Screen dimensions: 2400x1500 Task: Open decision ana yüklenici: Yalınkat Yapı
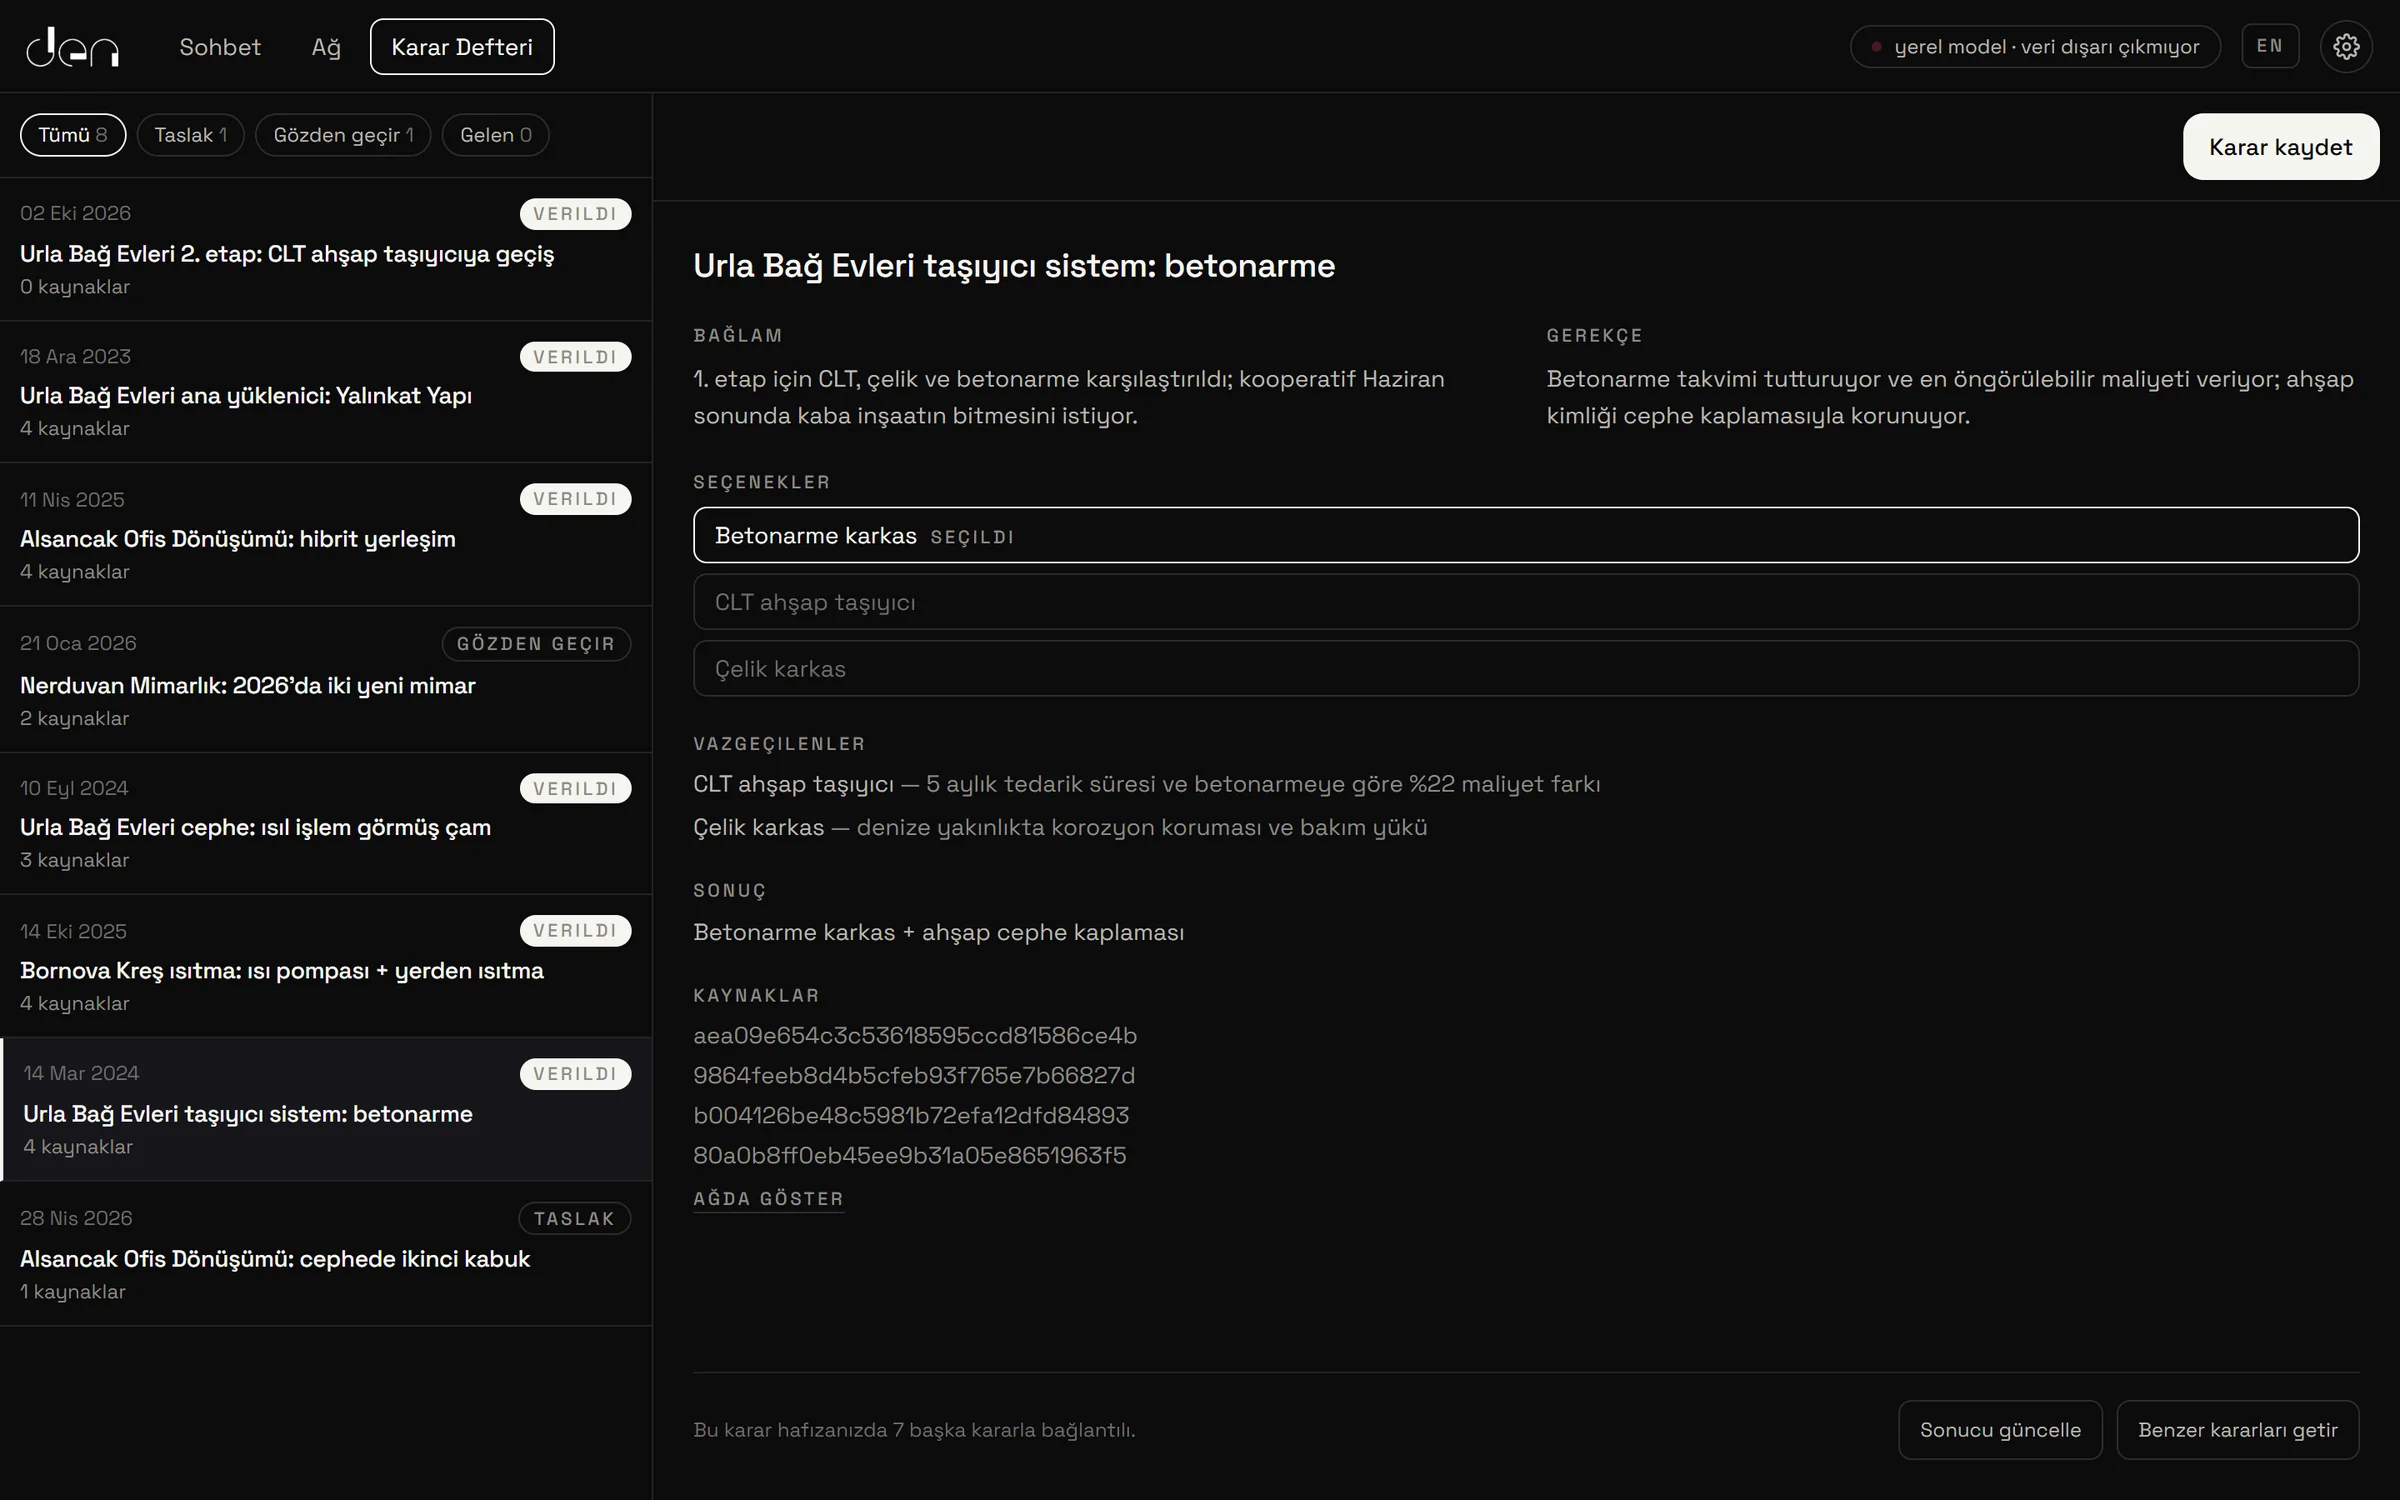point(326,392)
